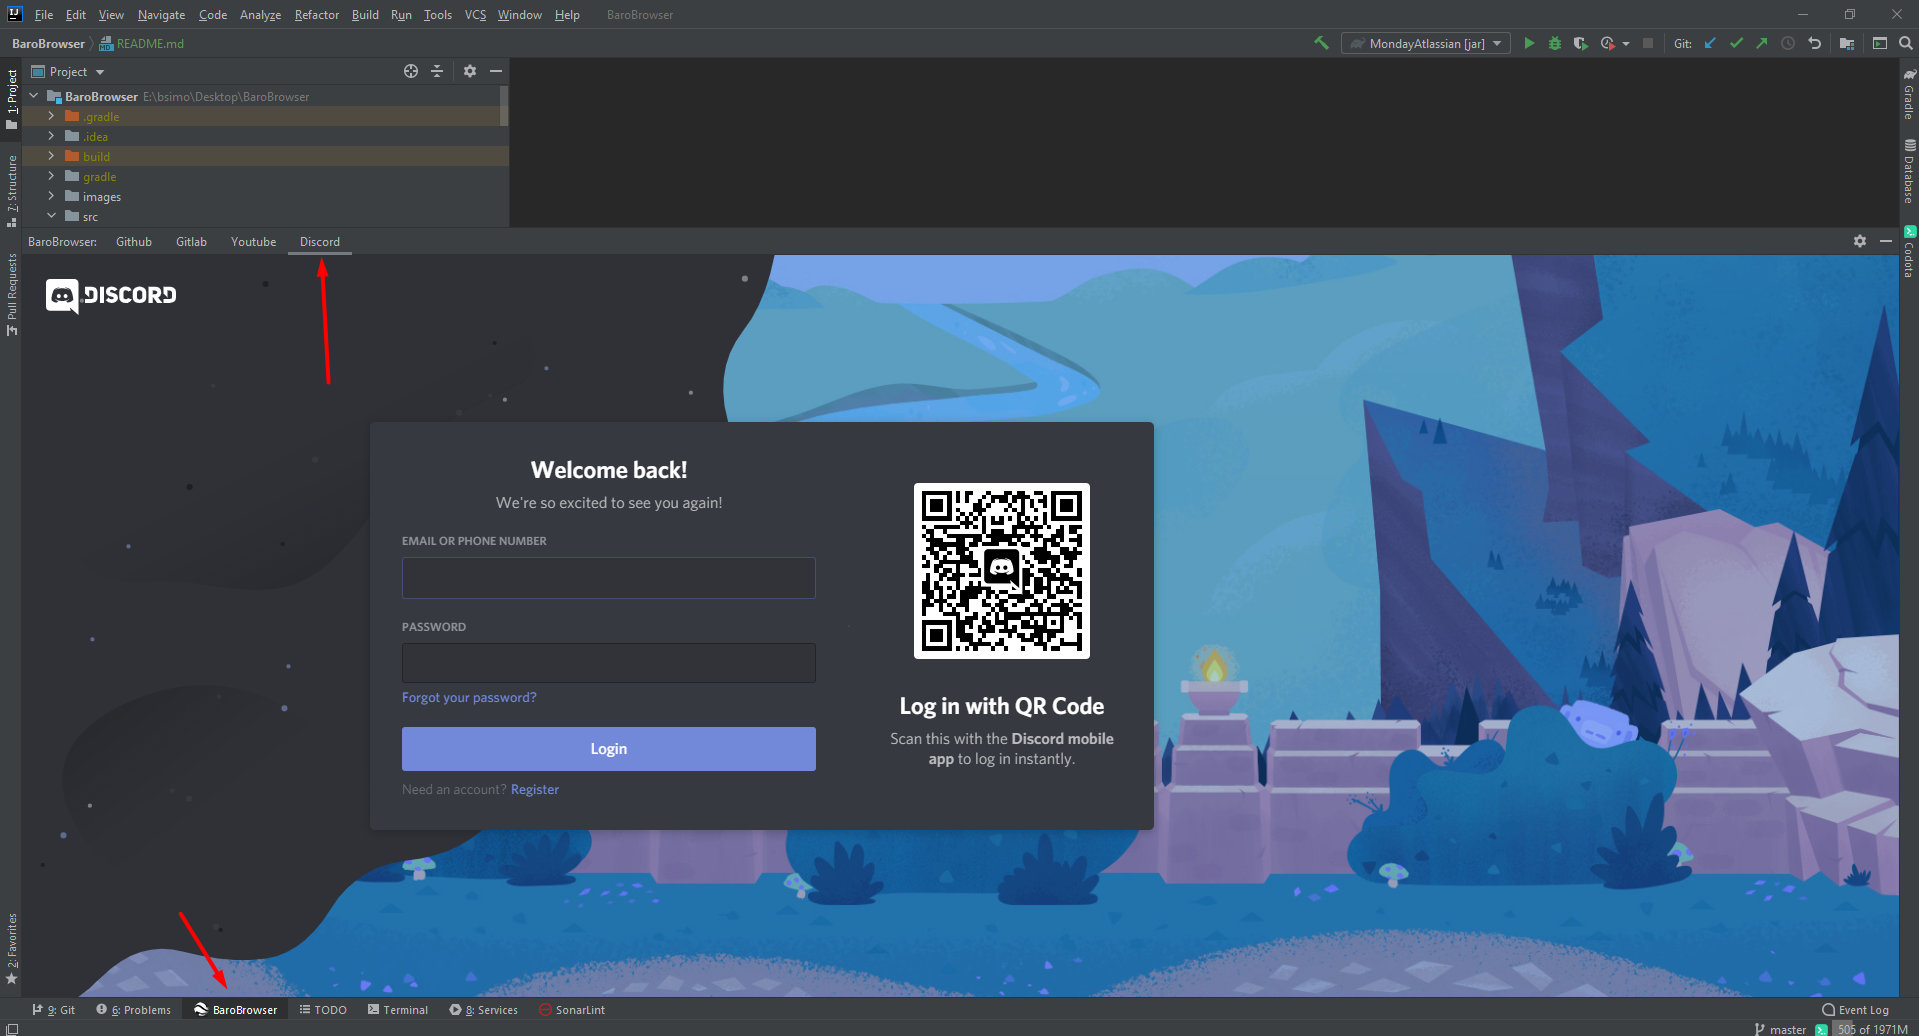This screenshot has height=1036, width=1919.
Task: Click Forgot your password link
Action: coord(469,698)
